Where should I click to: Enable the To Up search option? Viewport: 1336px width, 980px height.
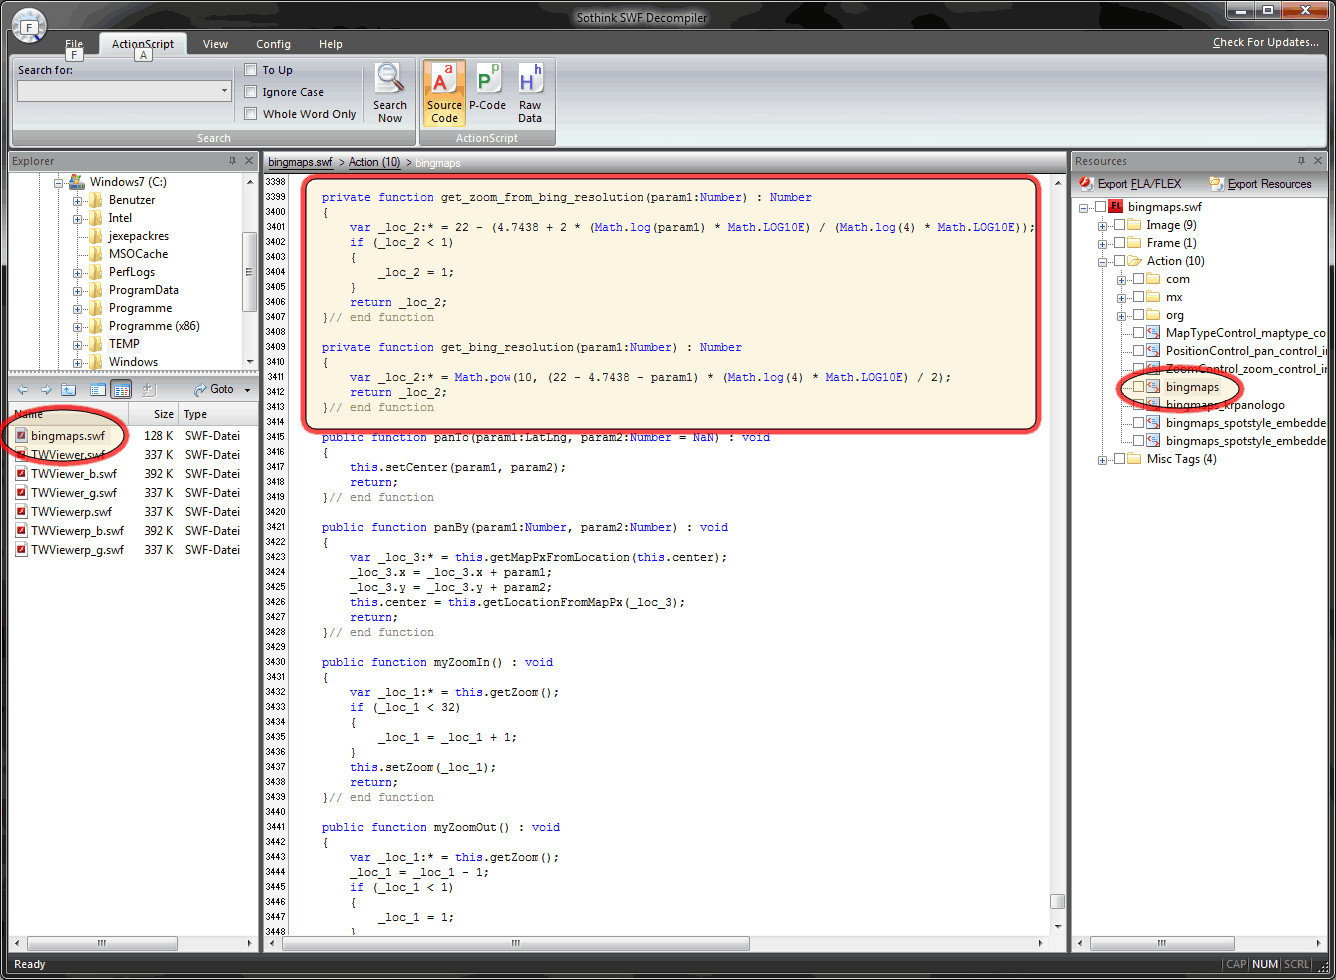point(251,70)
